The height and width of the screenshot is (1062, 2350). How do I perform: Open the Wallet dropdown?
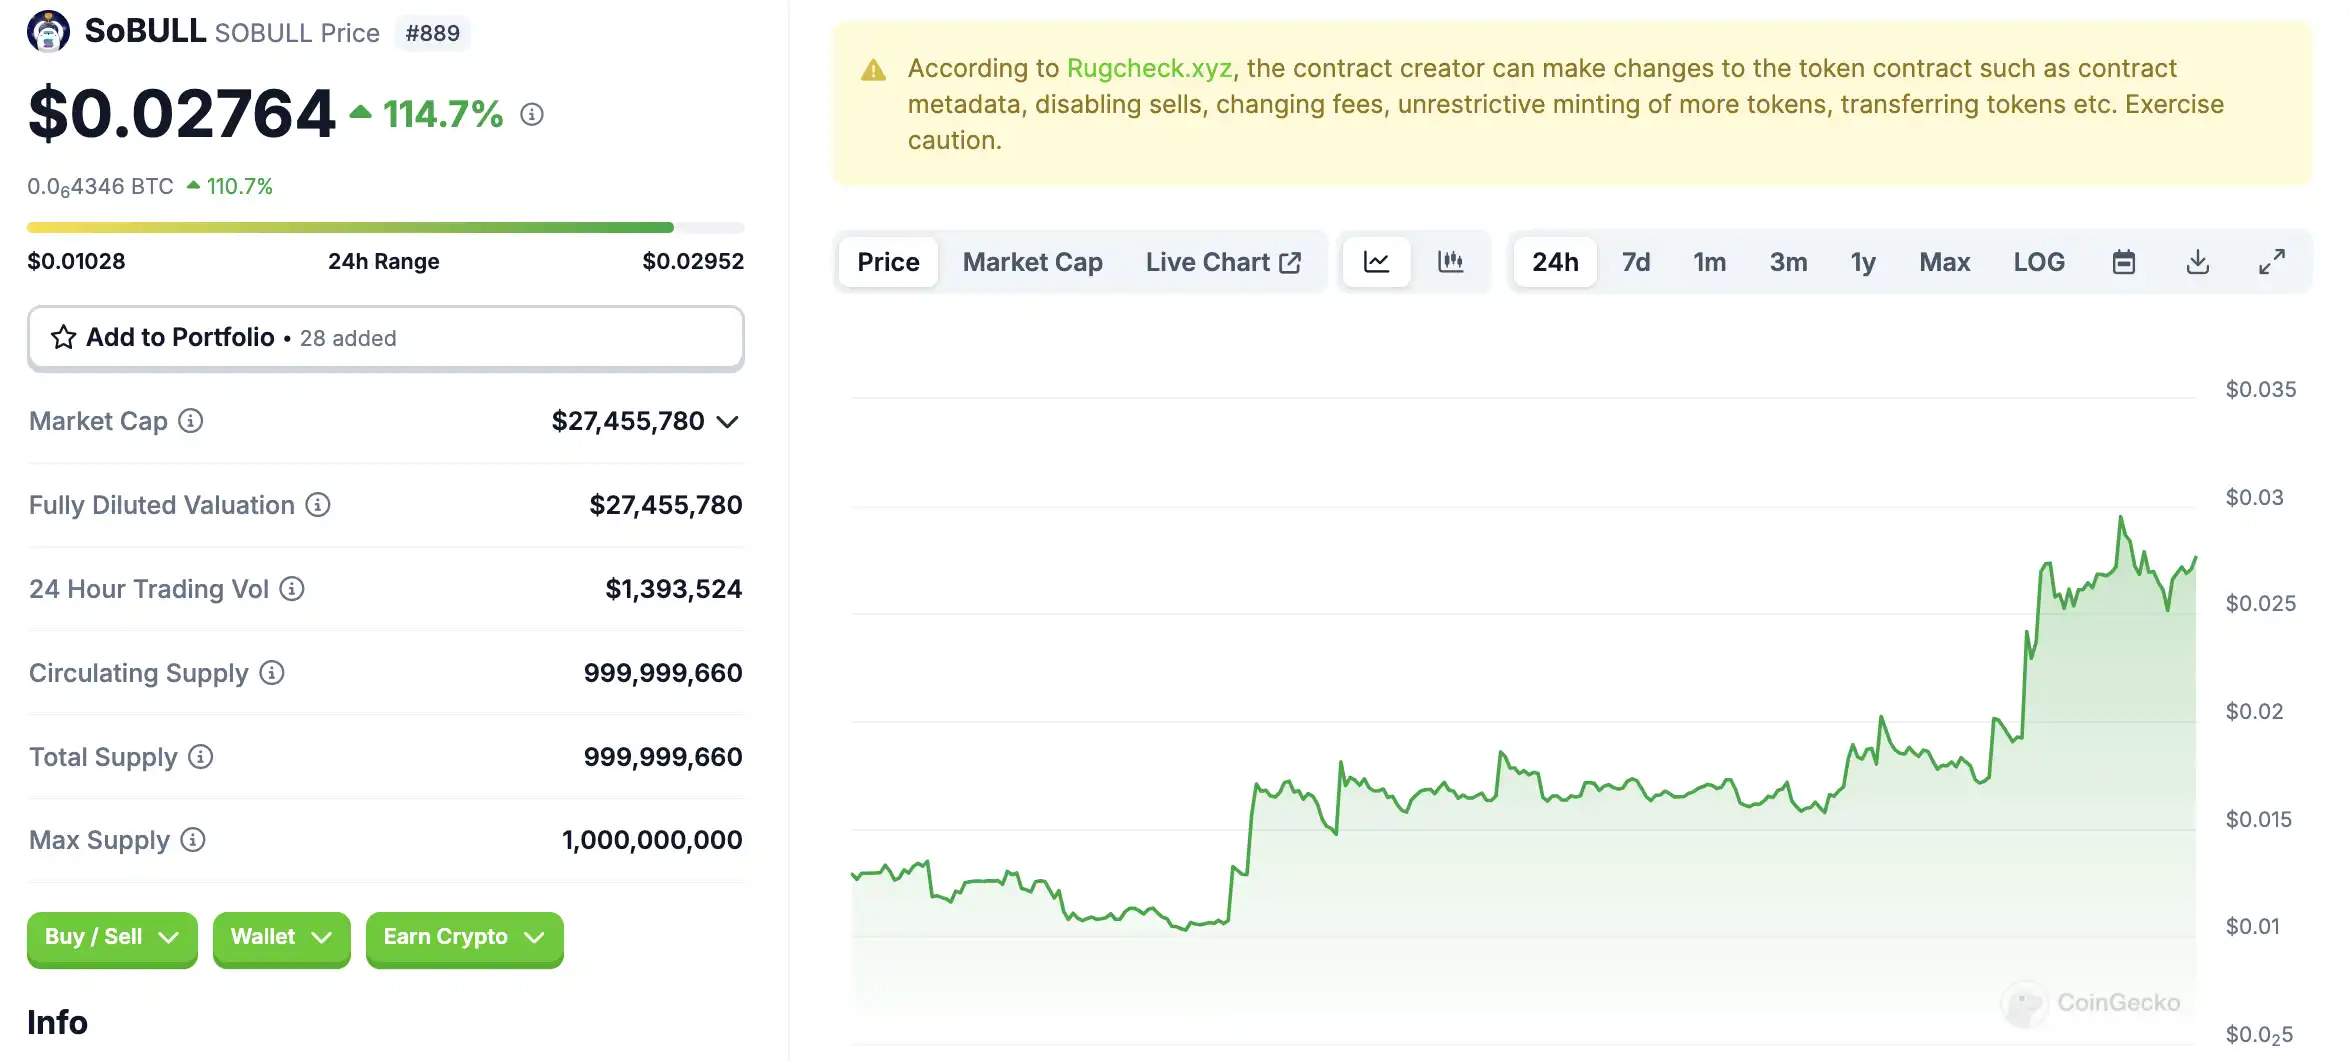(x=281, y=938)
